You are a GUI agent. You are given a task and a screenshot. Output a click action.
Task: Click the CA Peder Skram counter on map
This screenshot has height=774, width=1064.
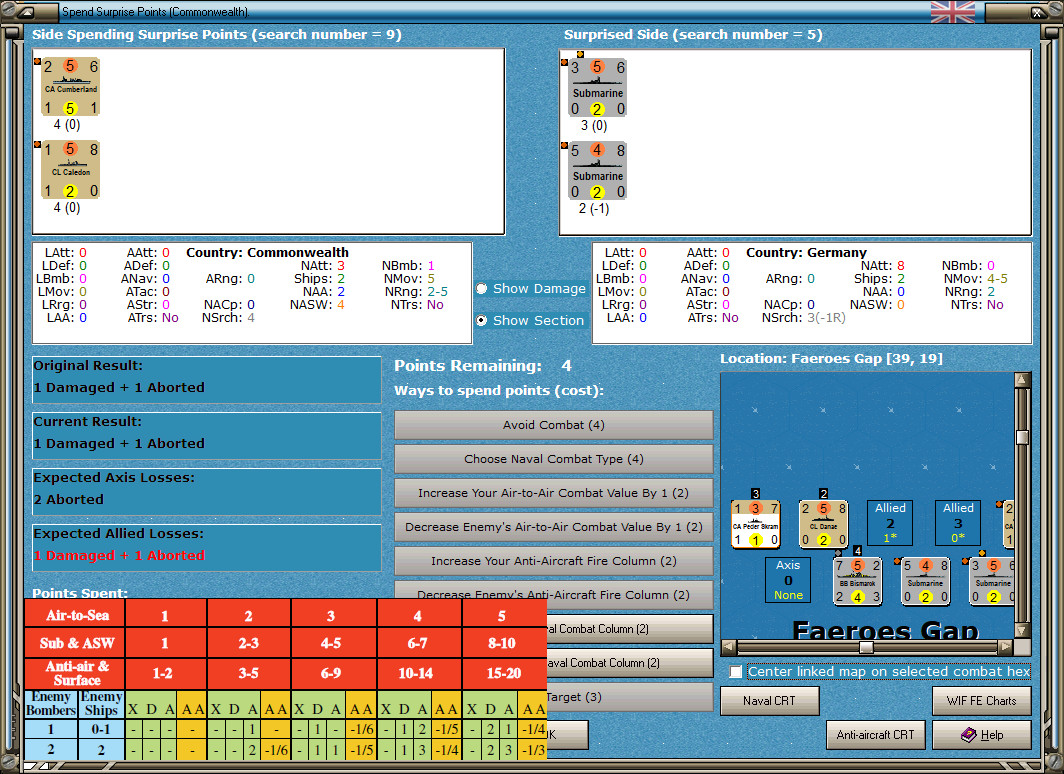(x=756, y=524)
